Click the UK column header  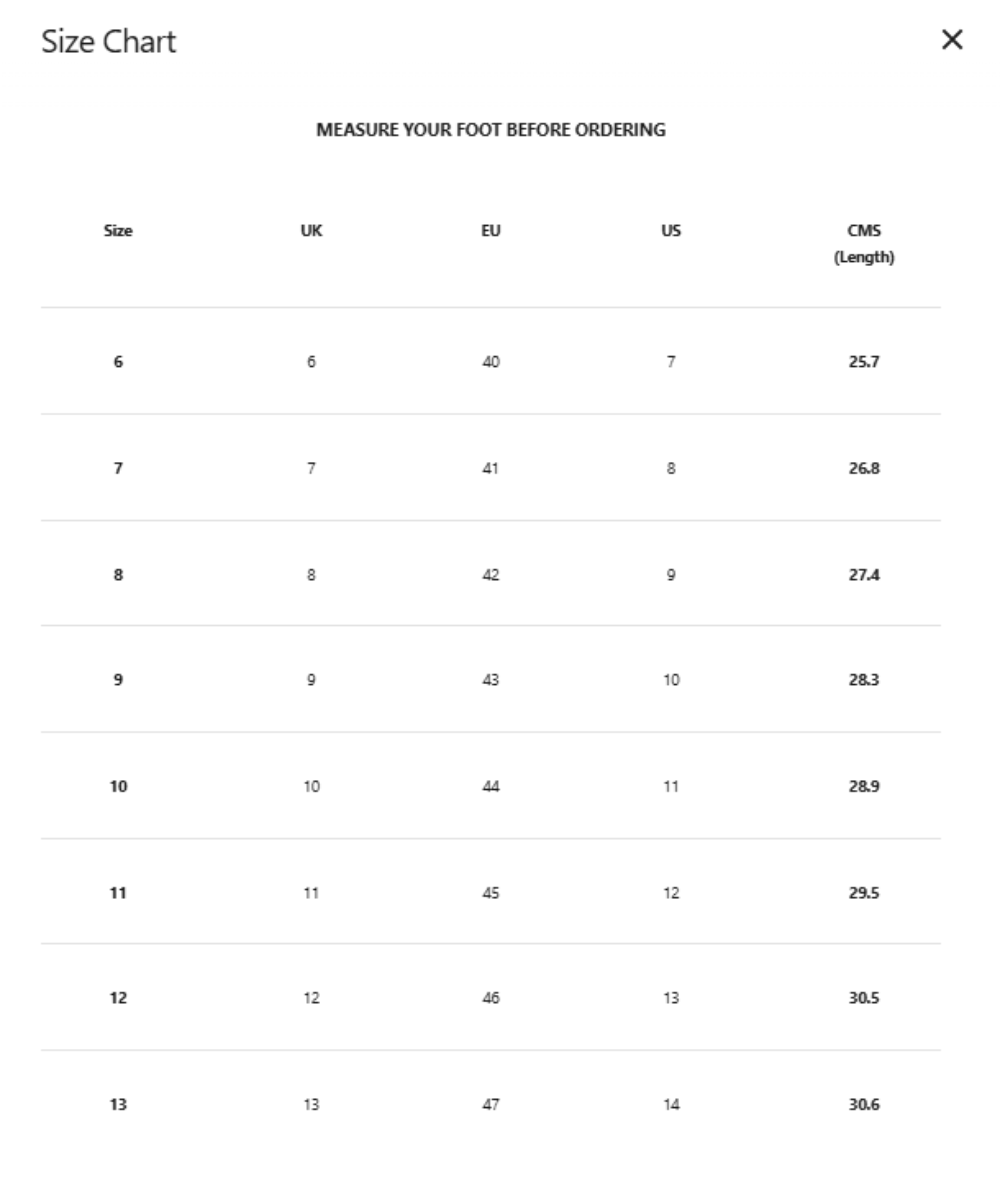(x=311, y=231)
